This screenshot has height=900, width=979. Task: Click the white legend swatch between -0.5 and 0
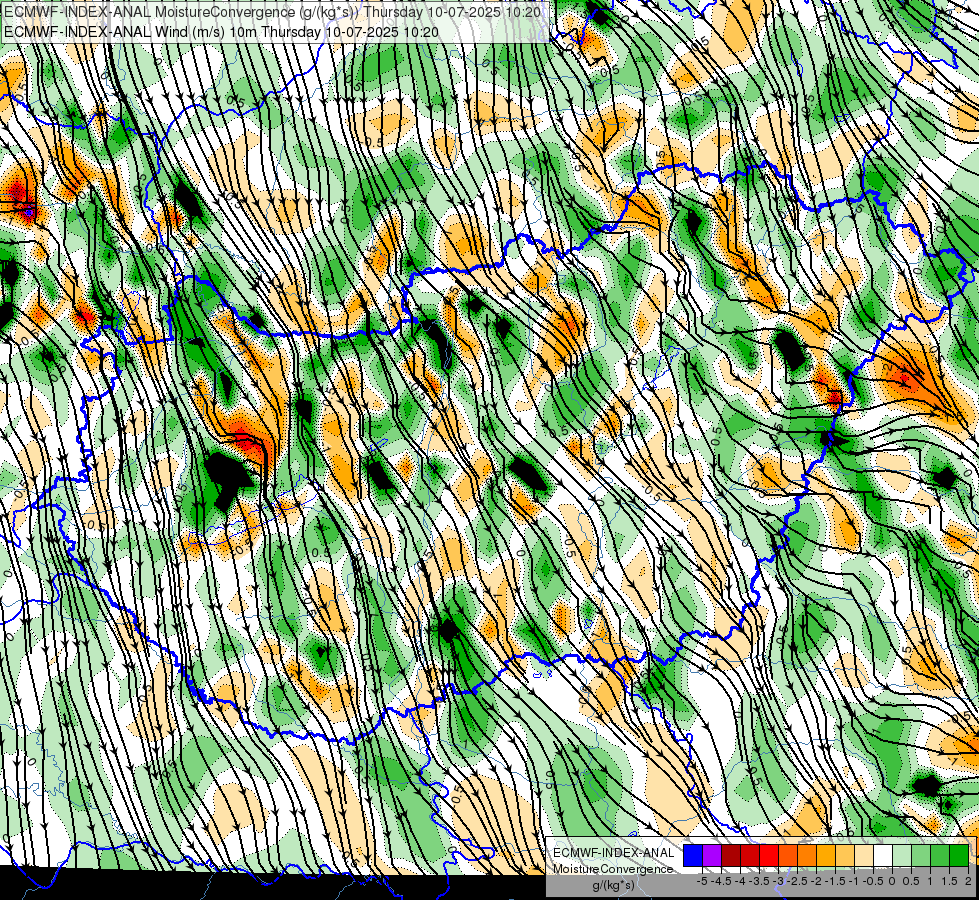[x=883, y=856]
